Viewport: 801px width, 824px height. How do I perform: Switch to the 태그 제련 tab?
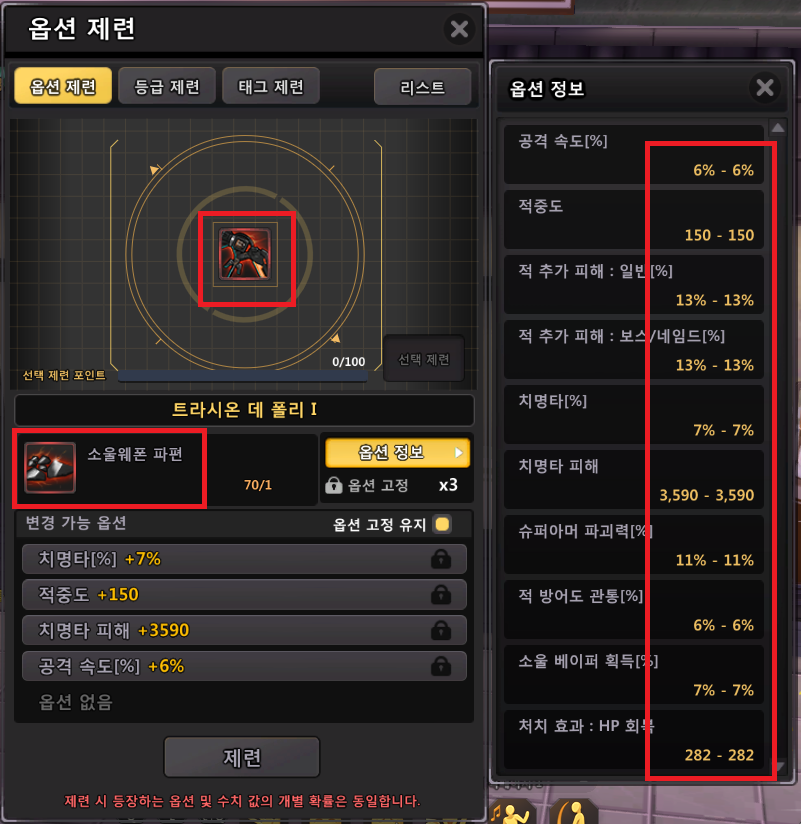(271, 86)
